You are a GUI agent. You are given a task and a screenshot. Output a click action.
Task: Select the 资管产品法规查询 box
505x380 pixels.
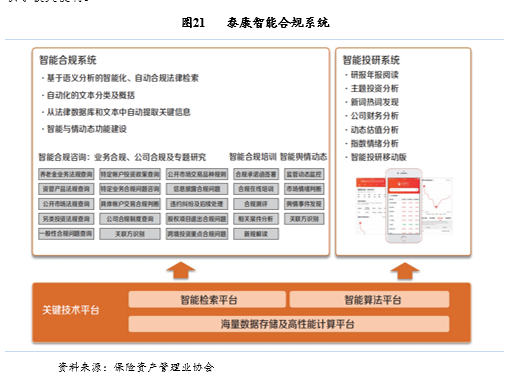[x=66, y=189]
